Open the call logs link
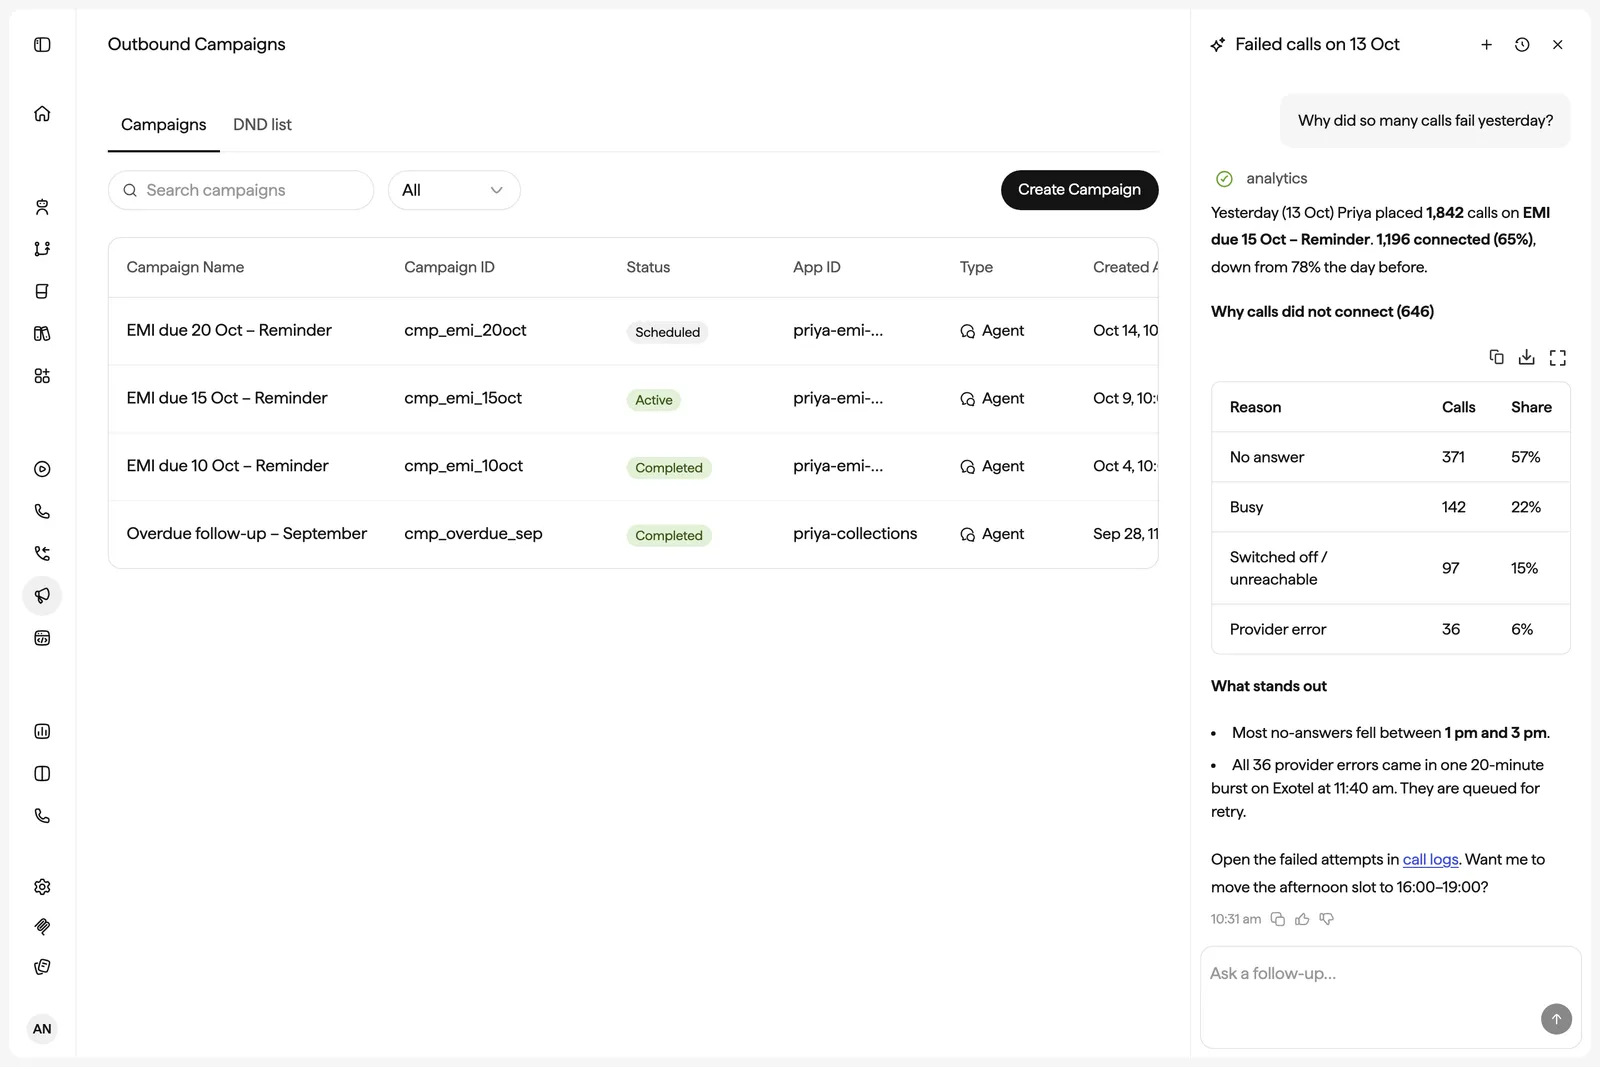Image resolution: width=1600 pixels, height=1067 pixels. pos(1430,859)
